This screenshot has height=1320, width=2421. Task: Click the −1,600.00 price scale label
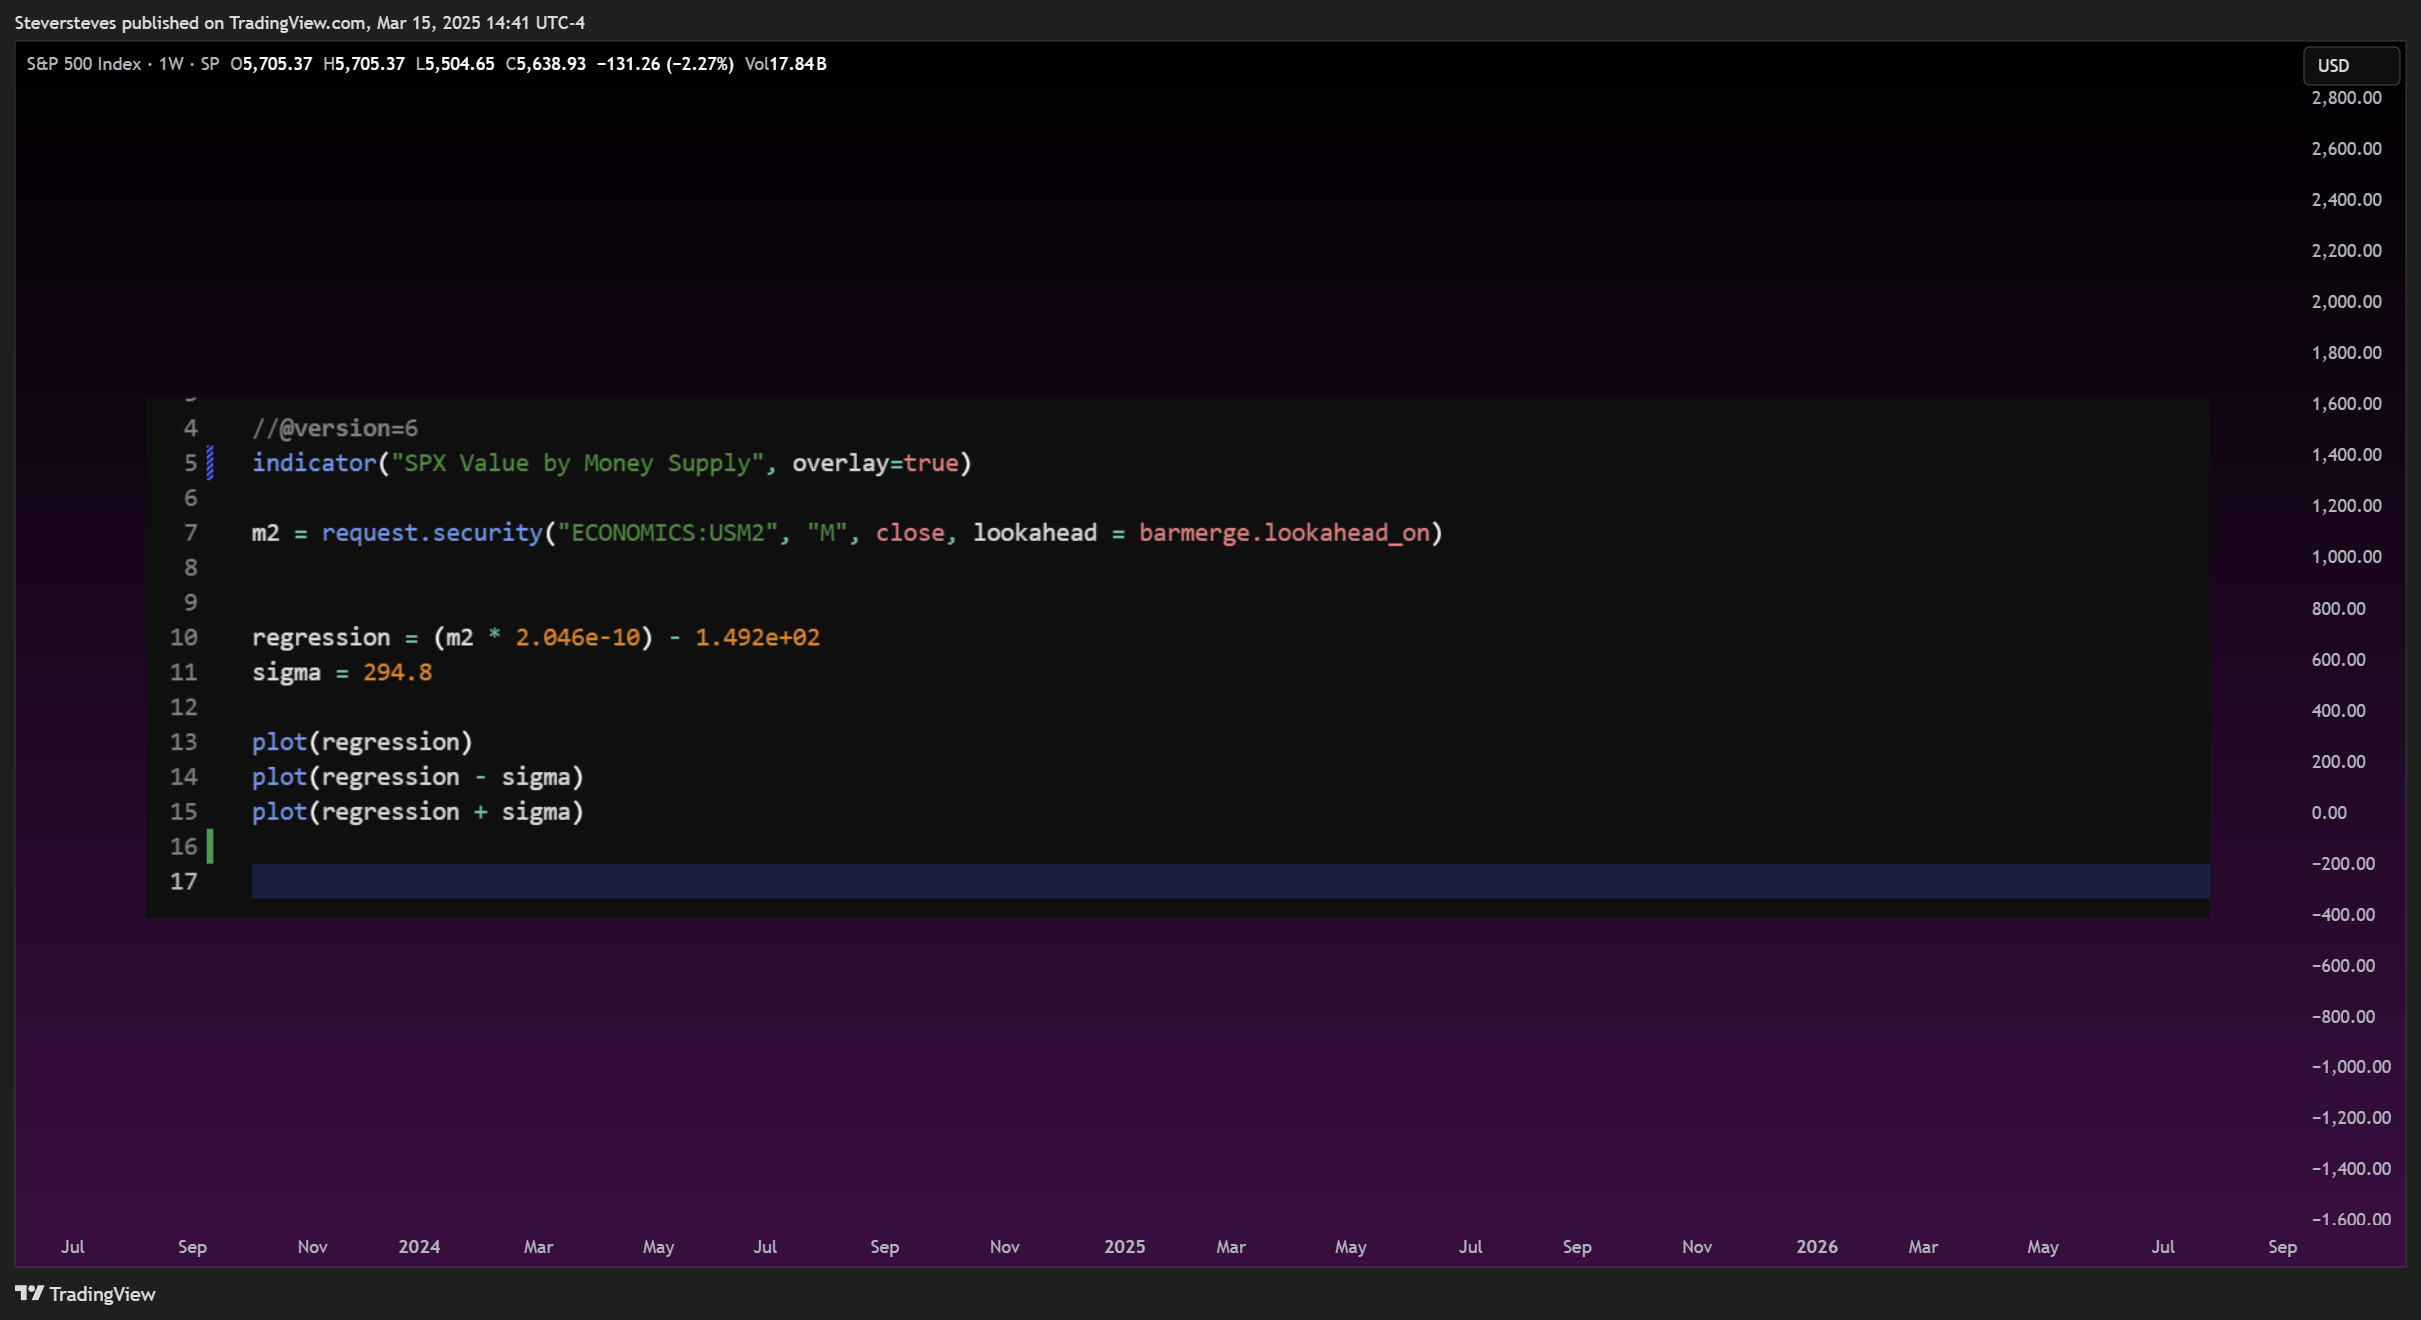click(x=2351, y=1219)
